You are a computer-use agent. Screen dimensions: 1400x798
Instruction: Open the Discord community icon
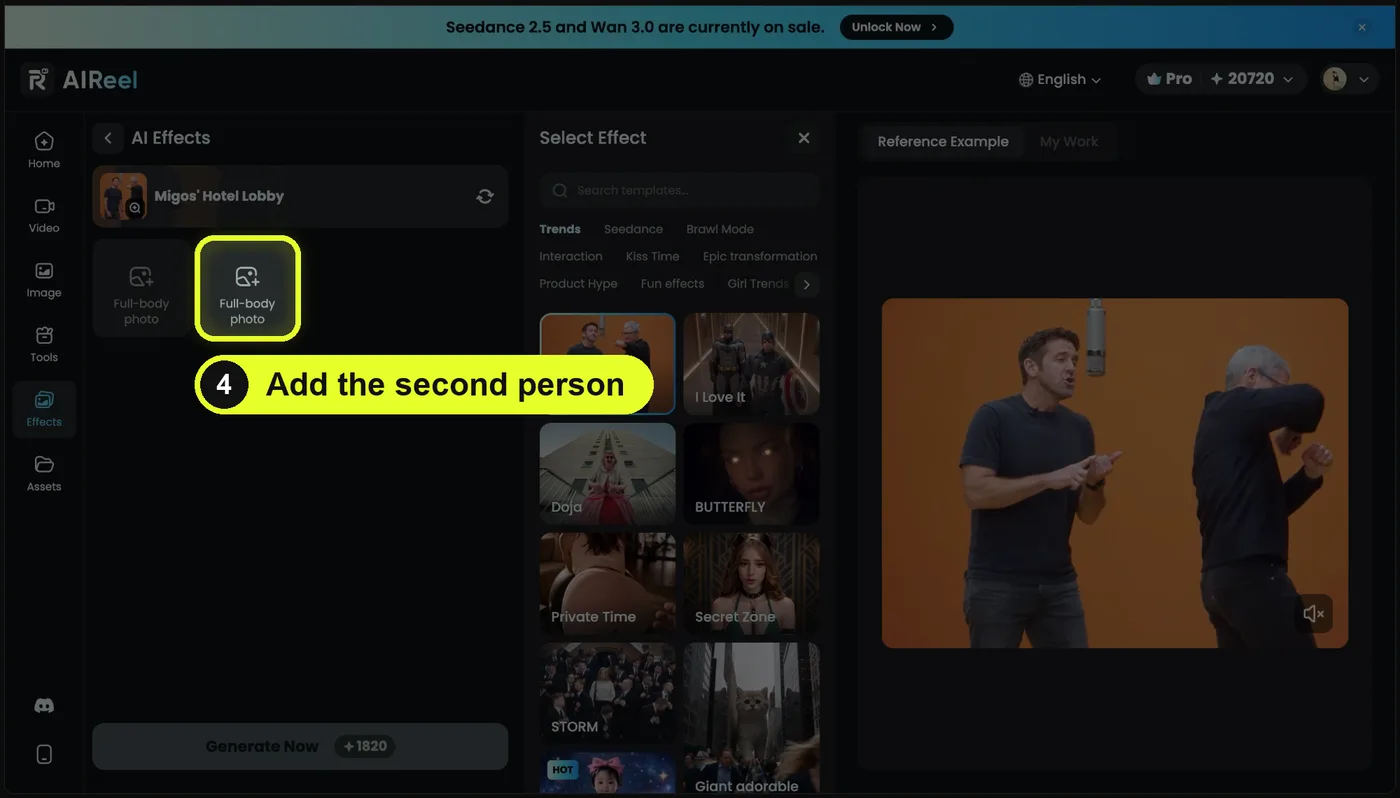pos(44,706)
